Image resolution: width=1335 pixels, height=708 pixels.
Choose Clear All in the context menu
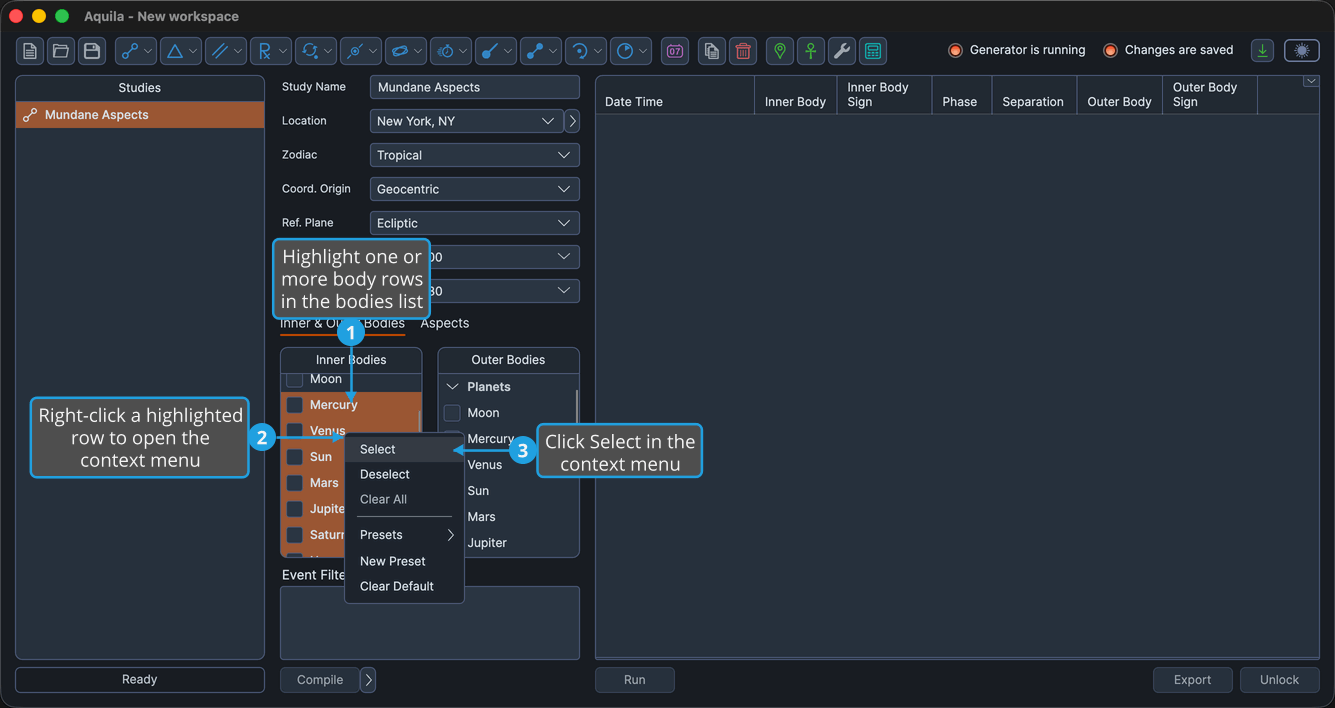(405, 499)
